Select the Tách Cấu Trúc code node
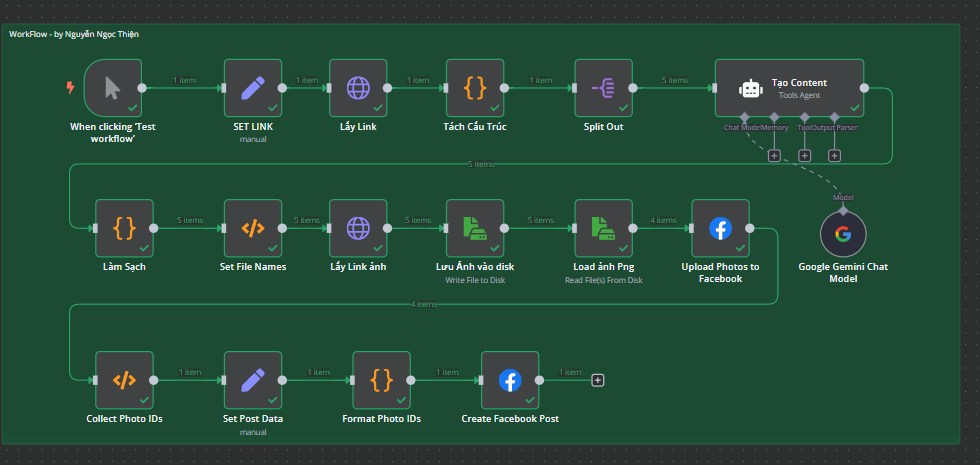 pos(475,88)
